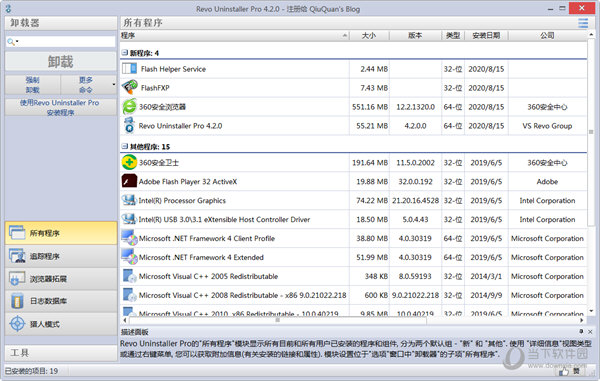
Task: Click the horizontal scrollbar right arrow
Action: click(582, 320)
